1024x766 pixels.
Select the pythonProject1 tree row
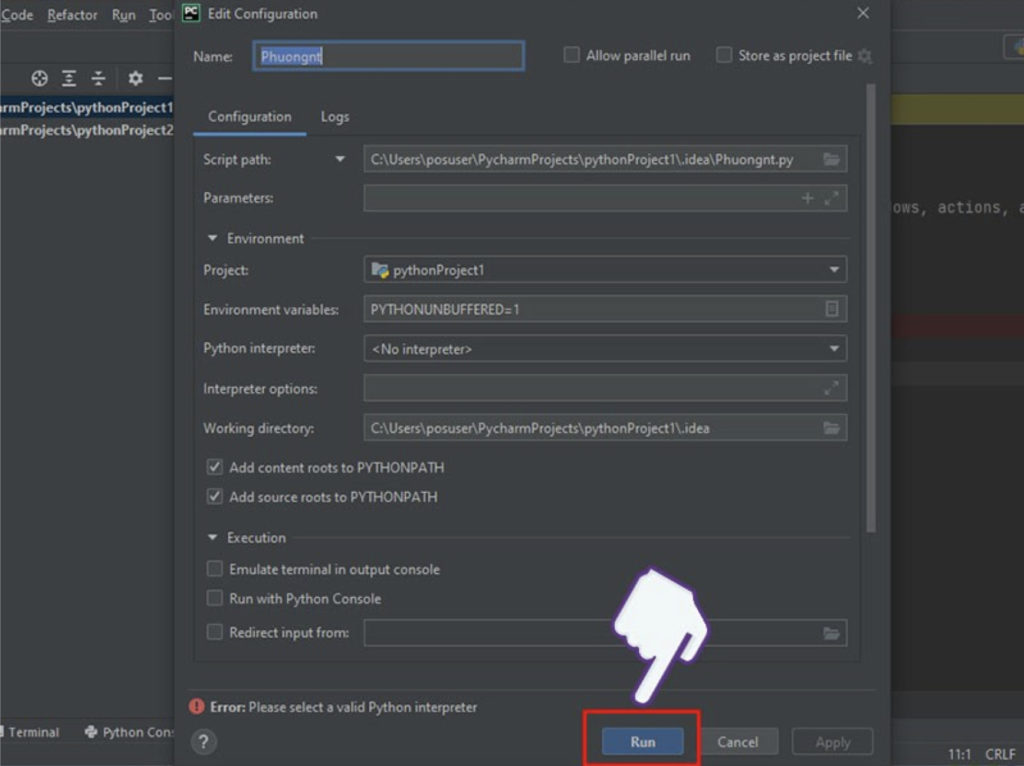click(x=87, y=107)
